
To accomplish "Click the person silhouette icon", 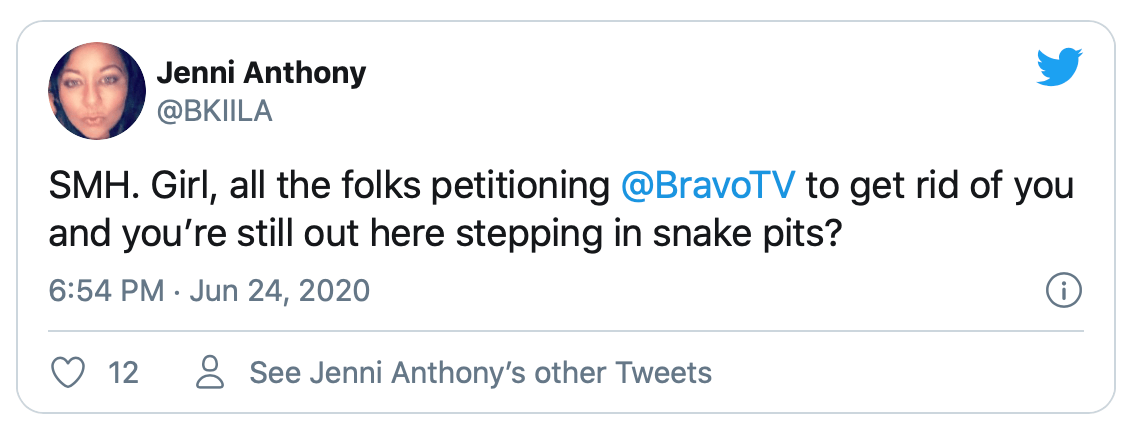I will (211, 373).
